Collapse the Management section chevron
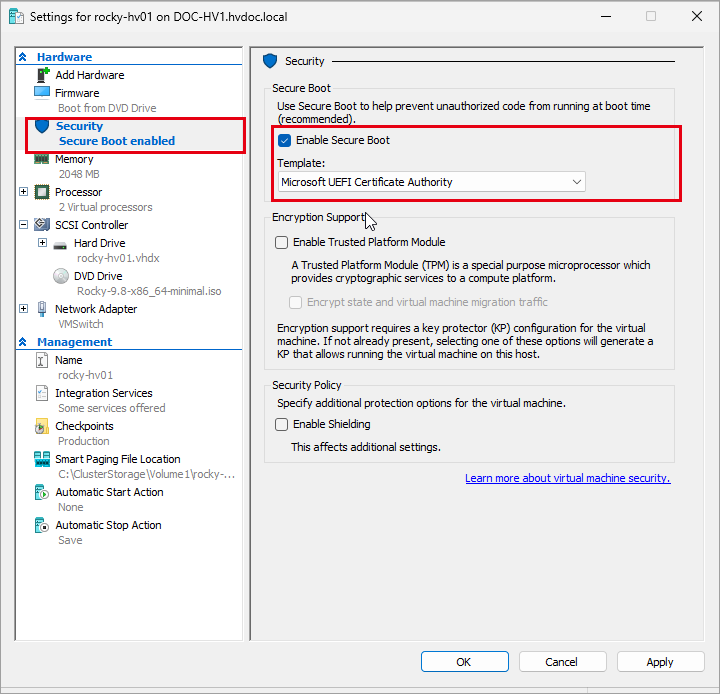The width and height of the screenshot is (720, 694). tap(22, 342)
